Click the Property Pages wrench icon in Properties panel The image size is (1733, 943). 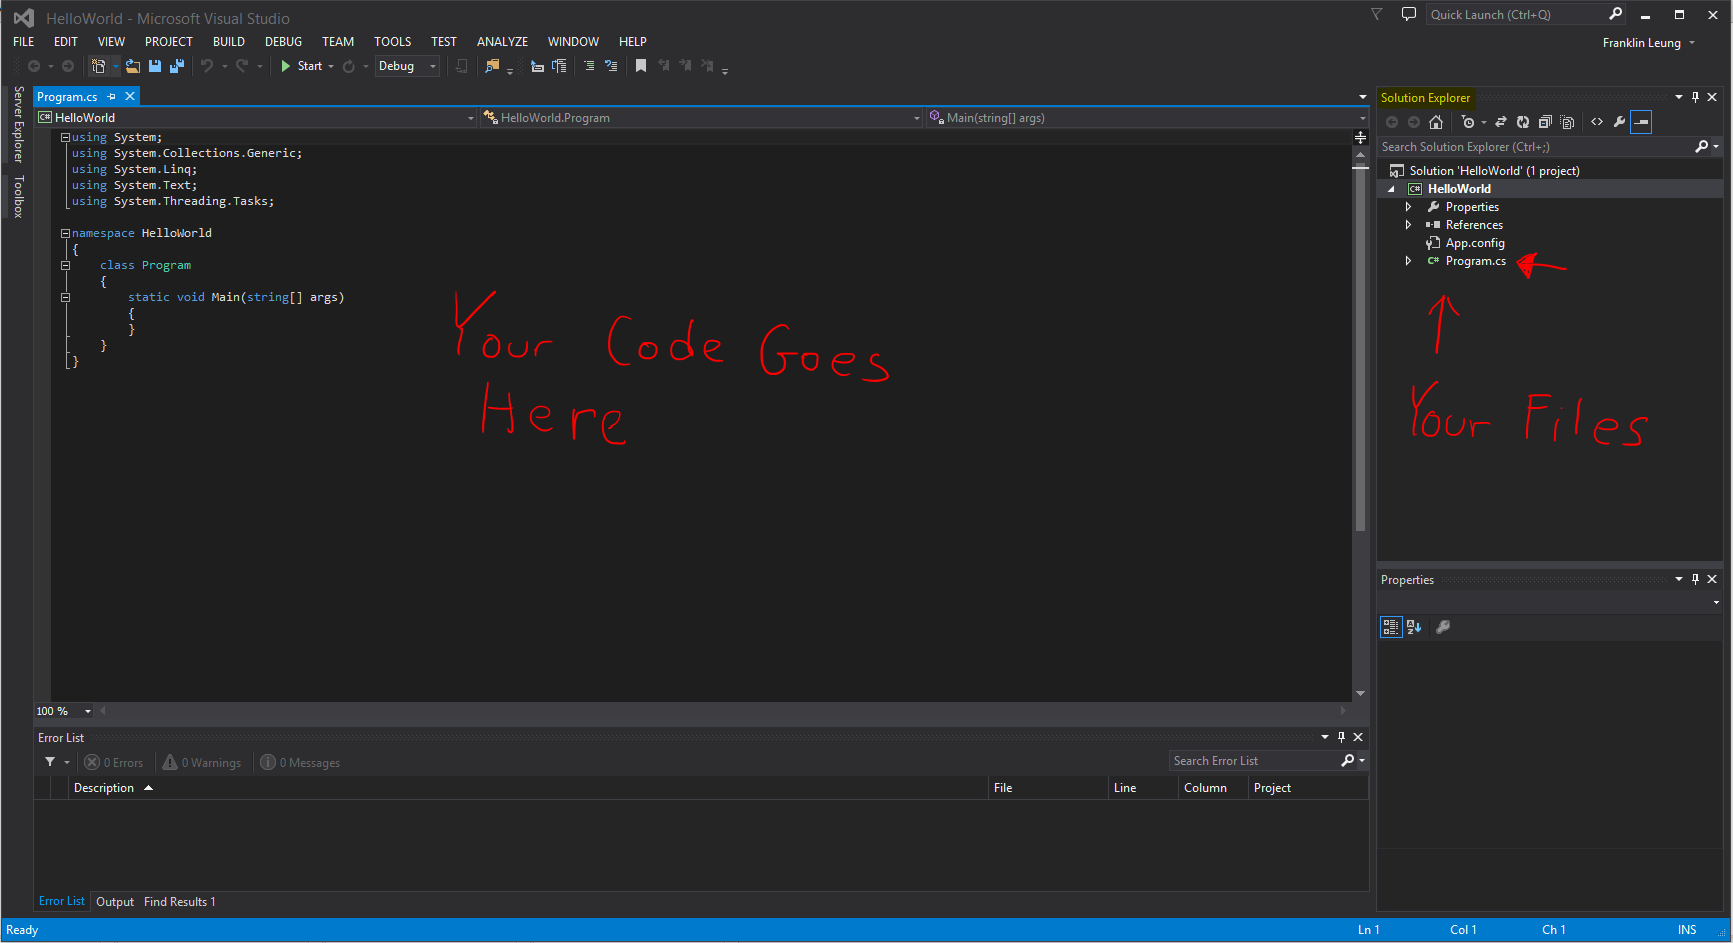(x=1443, y=627)
